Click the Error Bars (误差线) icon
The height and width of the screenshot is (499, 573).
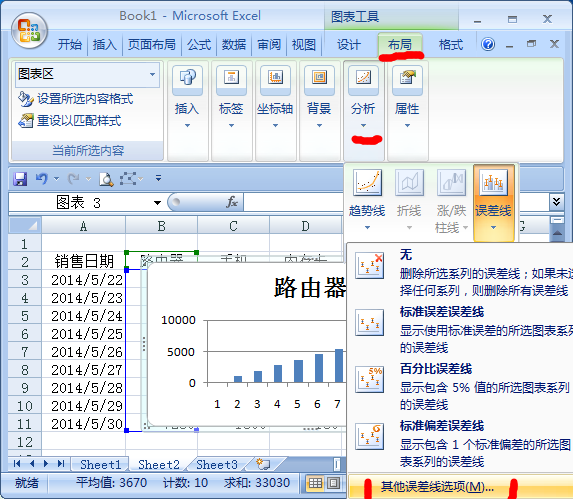[x=493, y=182]
